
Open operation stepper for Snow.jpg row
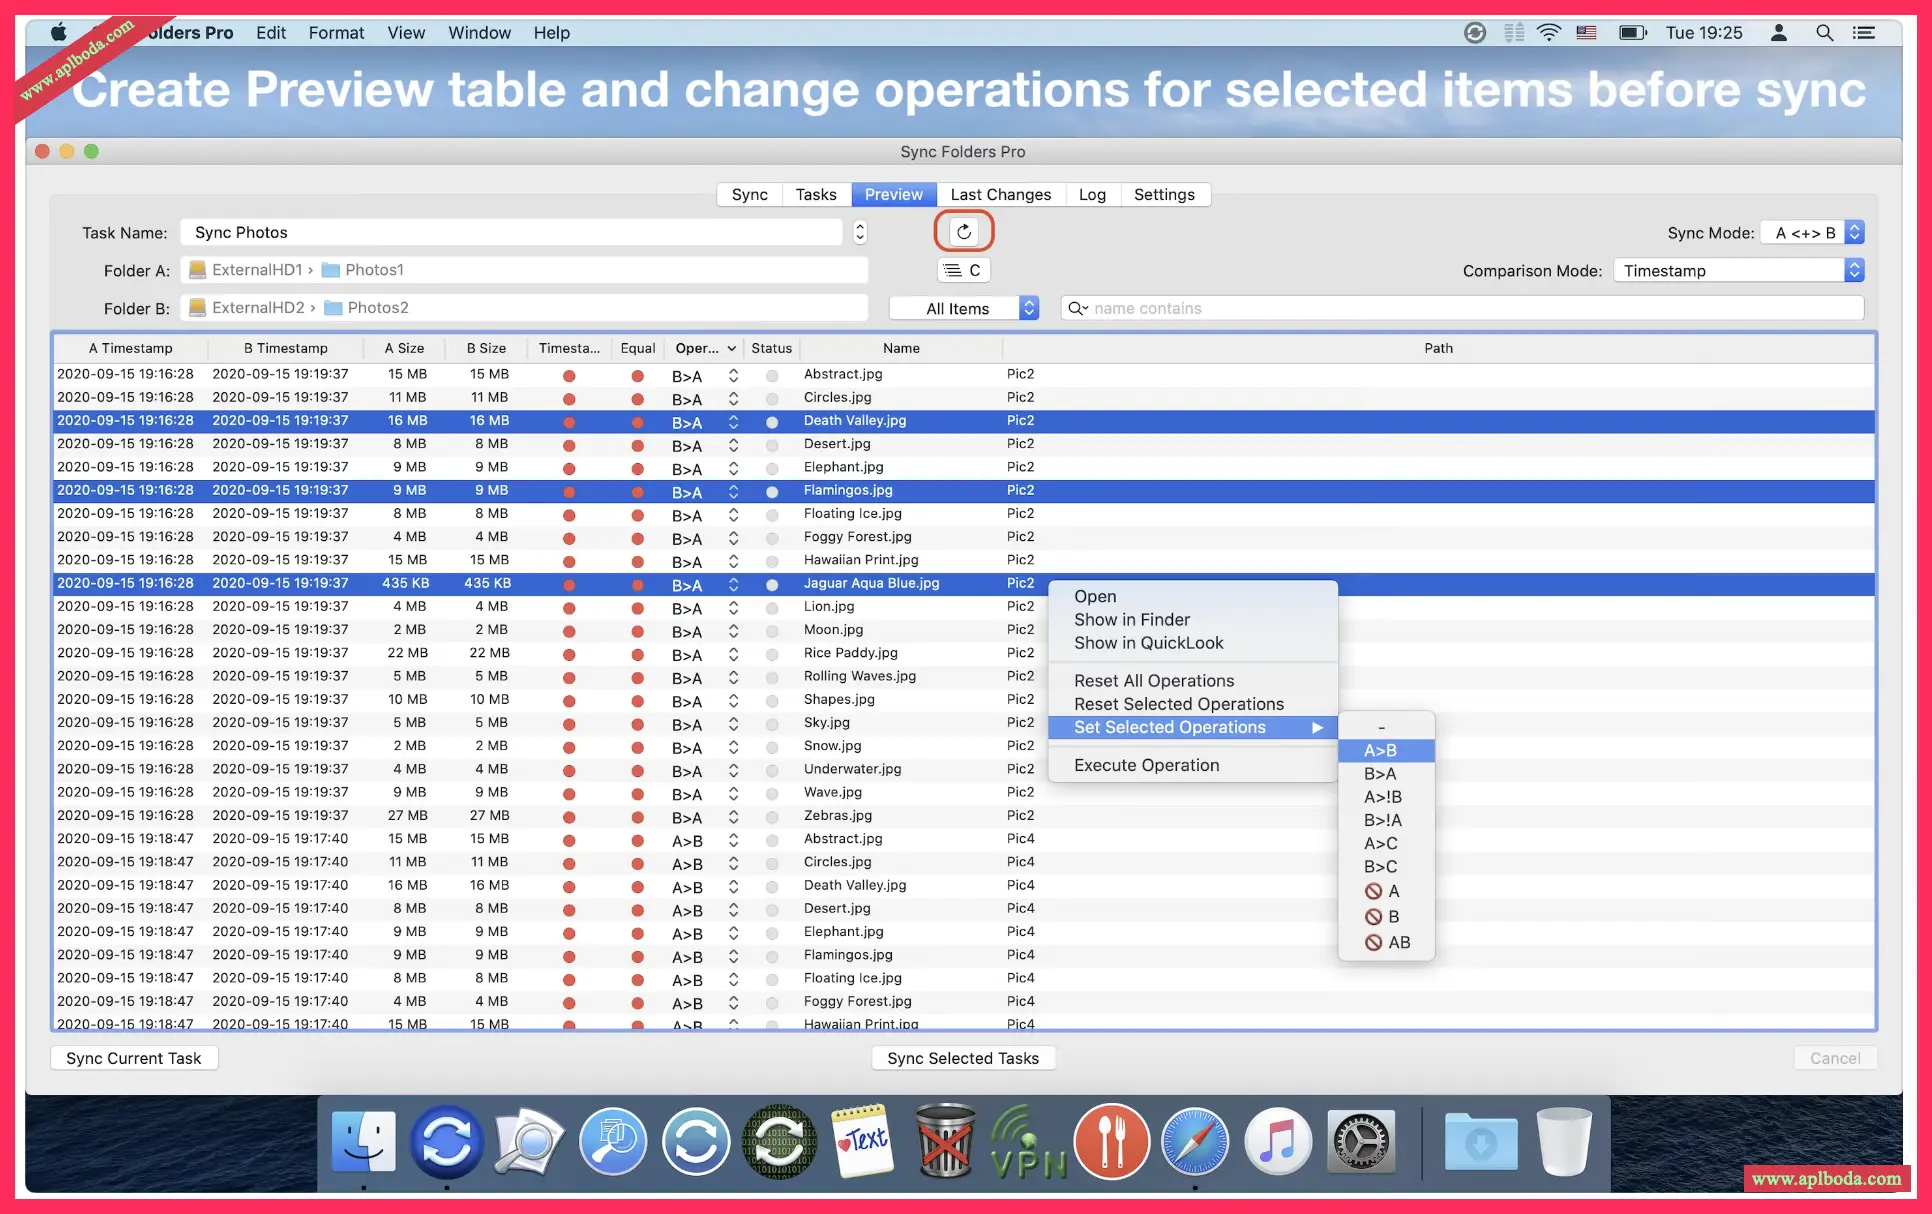click(x=733, y=747)
